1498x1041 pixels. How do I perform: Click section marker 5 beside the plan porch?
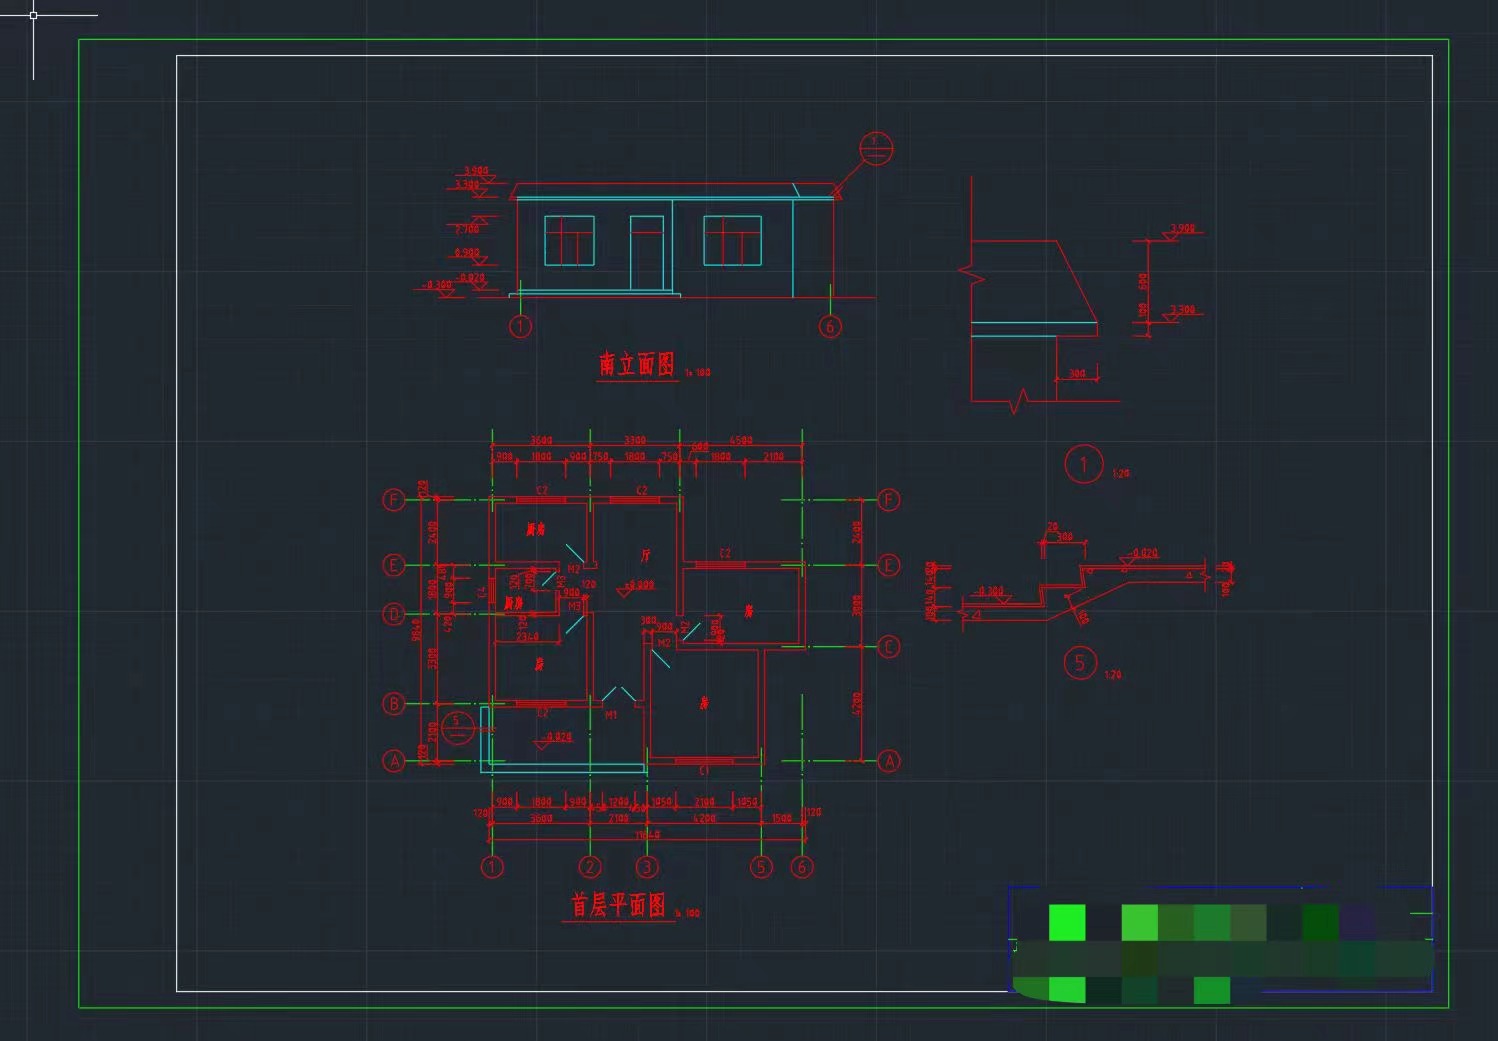coord(457,728)
